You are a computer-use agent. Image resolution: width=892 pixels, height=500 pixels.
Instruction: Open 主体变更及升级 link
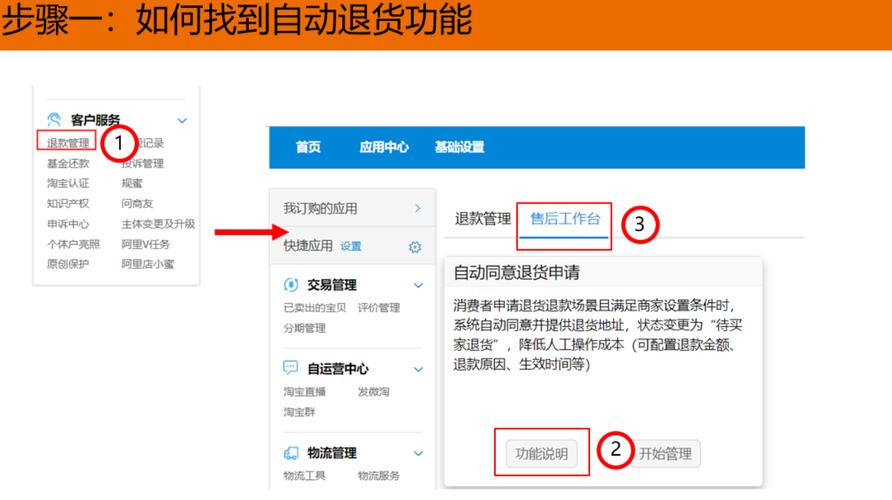point(158,224)
